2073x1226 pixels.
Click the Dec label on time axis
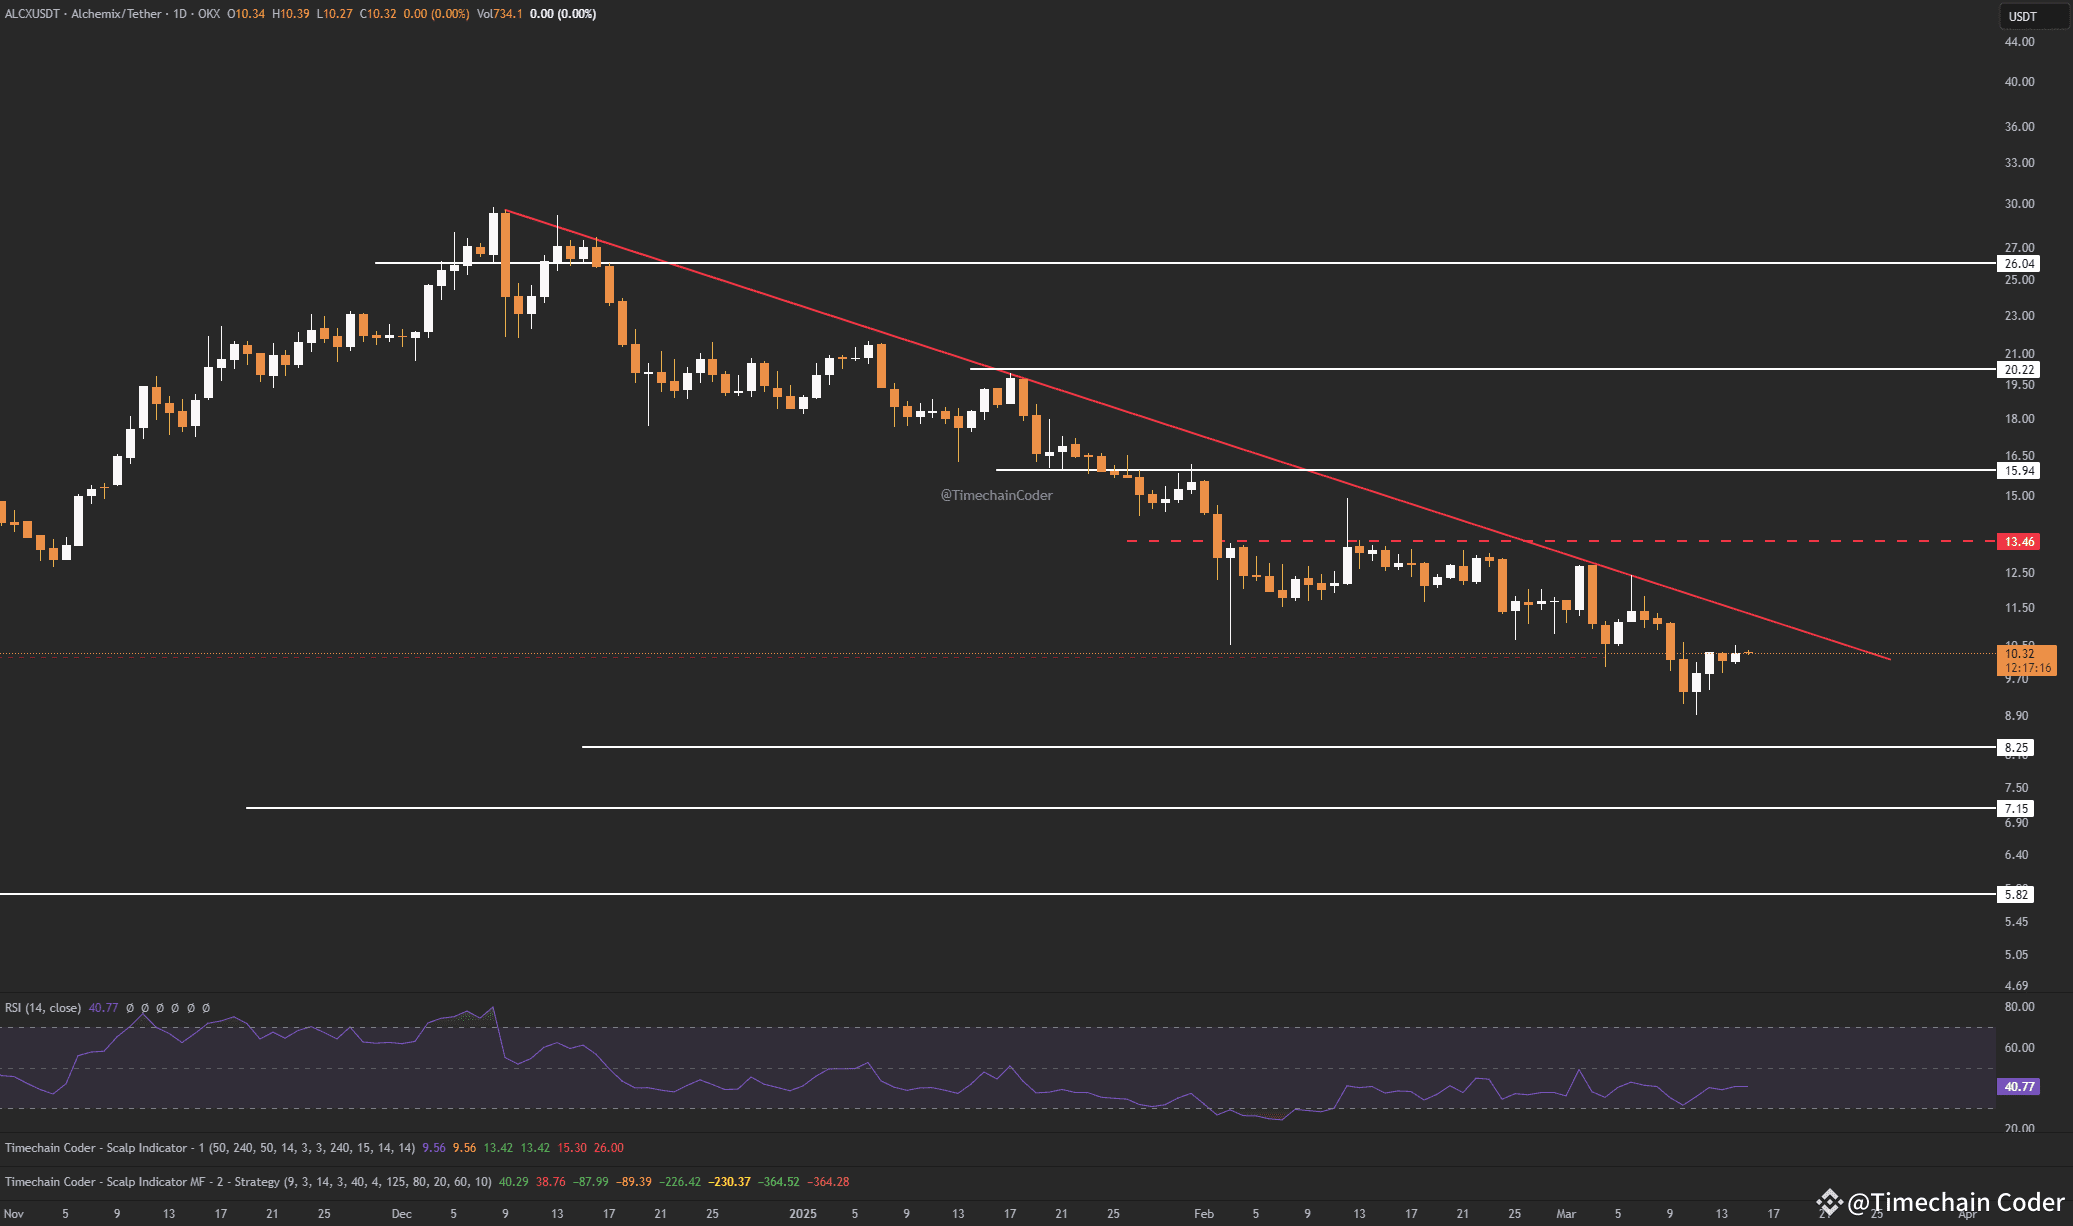(x=402, y=1214)
